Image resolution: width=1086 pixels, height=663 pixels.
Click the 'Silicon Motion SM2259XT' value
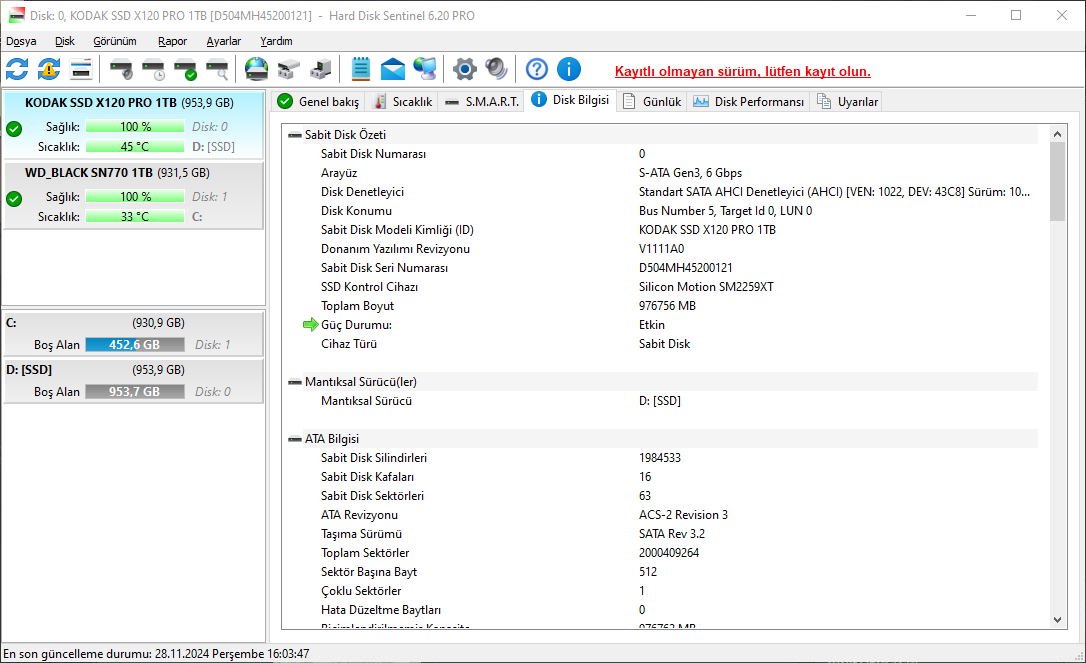(x=706, y=287)
